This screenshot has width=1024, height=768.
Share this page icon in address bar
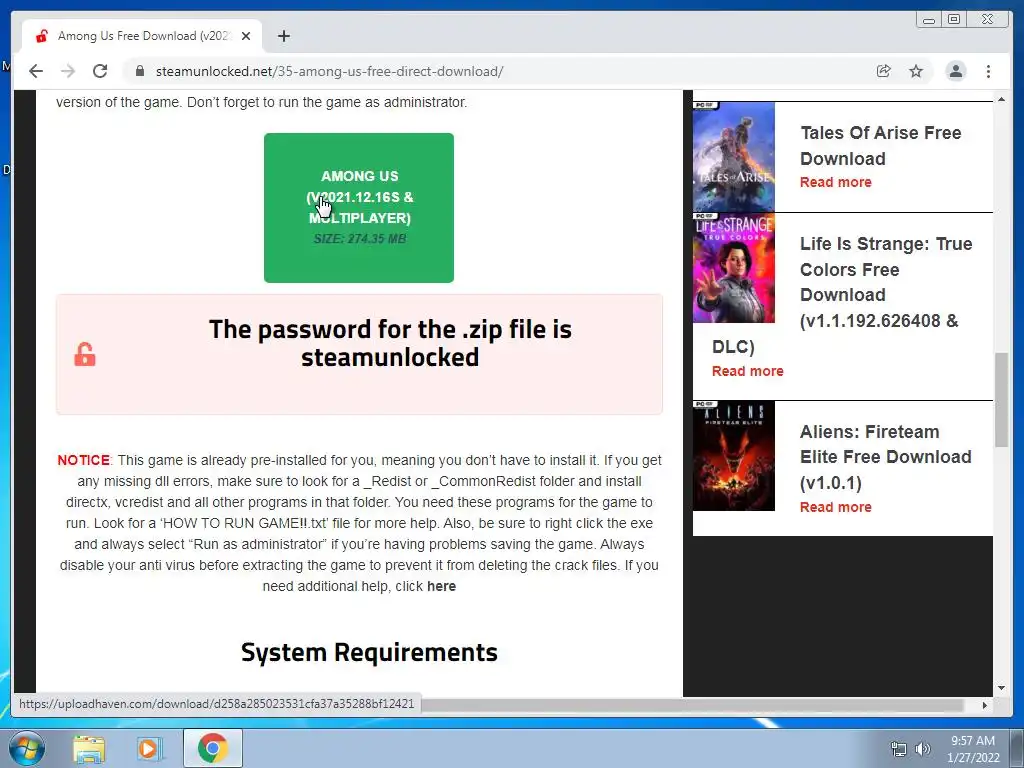tap(884, 71)
